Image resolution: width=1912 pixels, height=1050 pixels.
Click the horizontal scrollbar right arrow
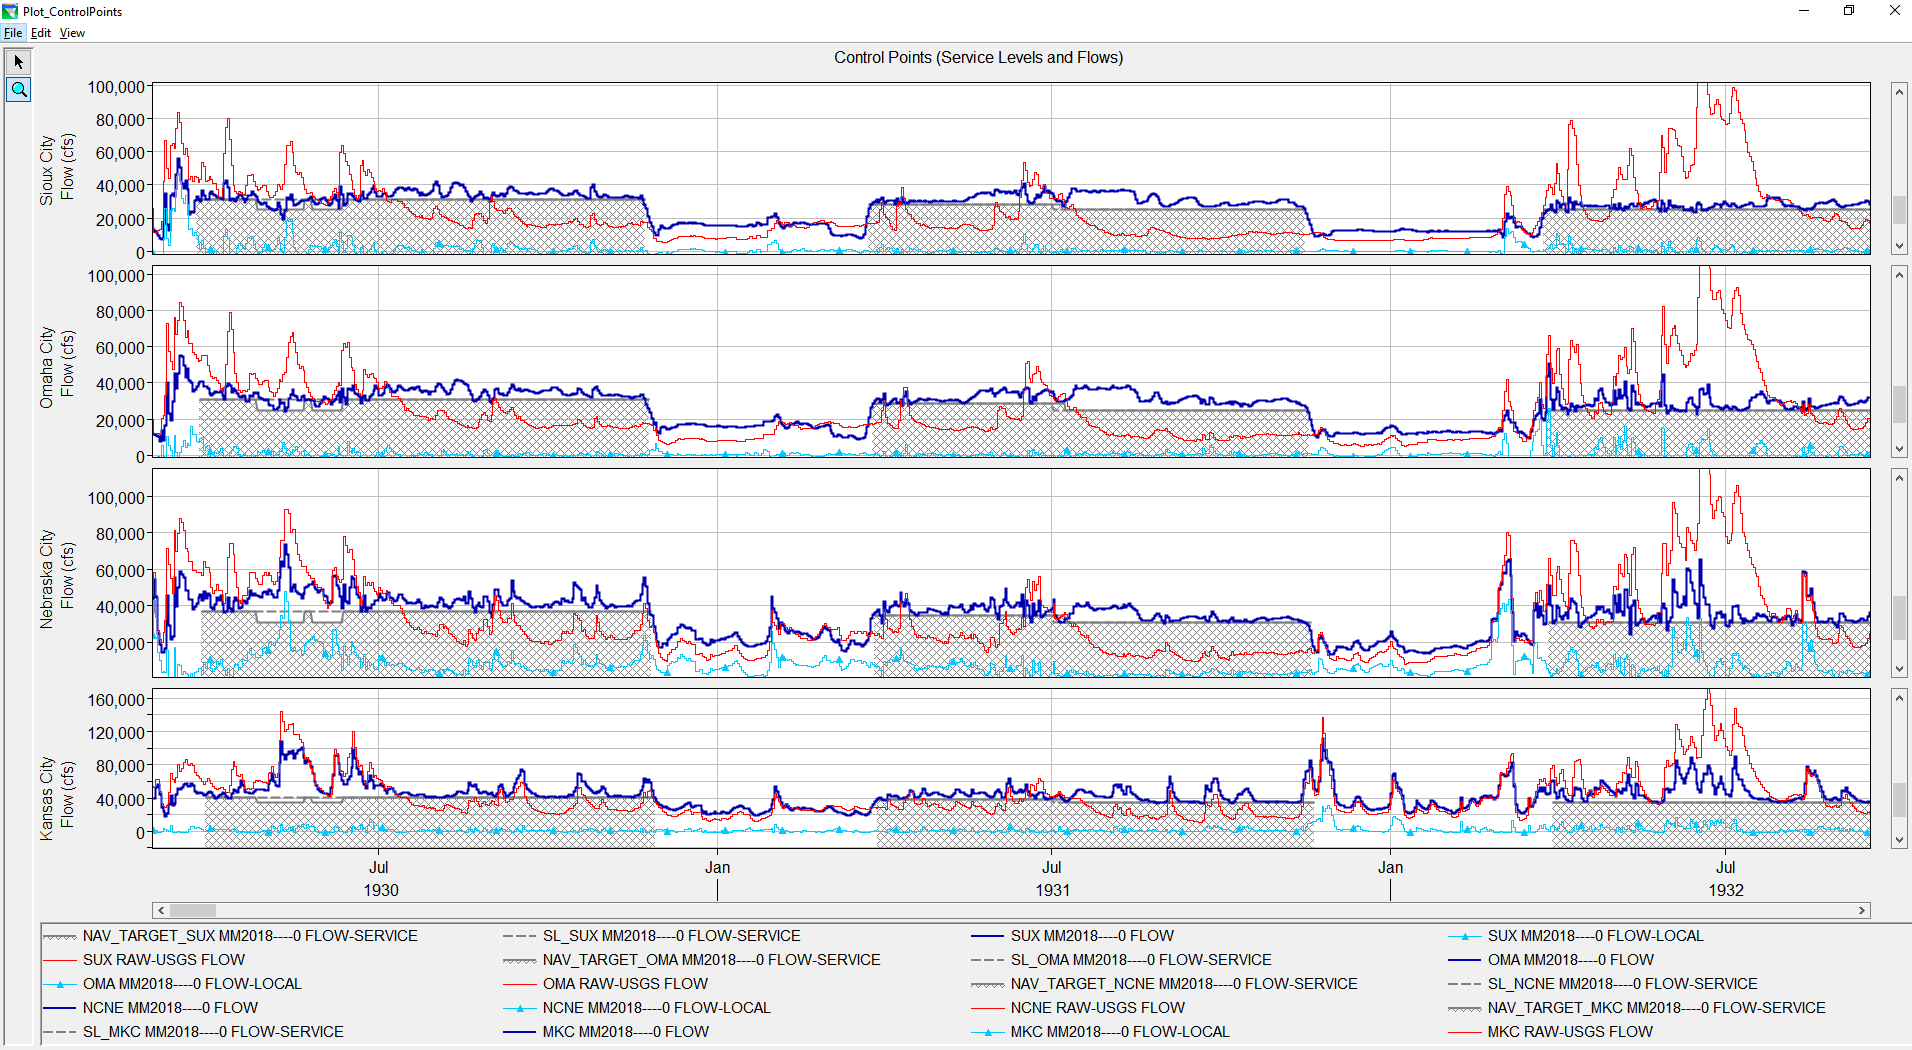click(1861, 911)
